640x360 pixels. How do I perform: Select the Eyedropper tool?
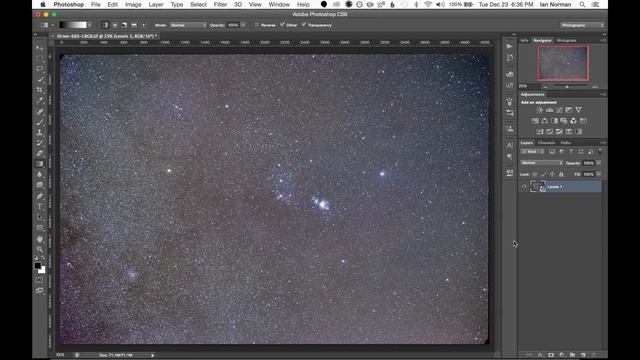pyautogui.click(x=40, y=100)
